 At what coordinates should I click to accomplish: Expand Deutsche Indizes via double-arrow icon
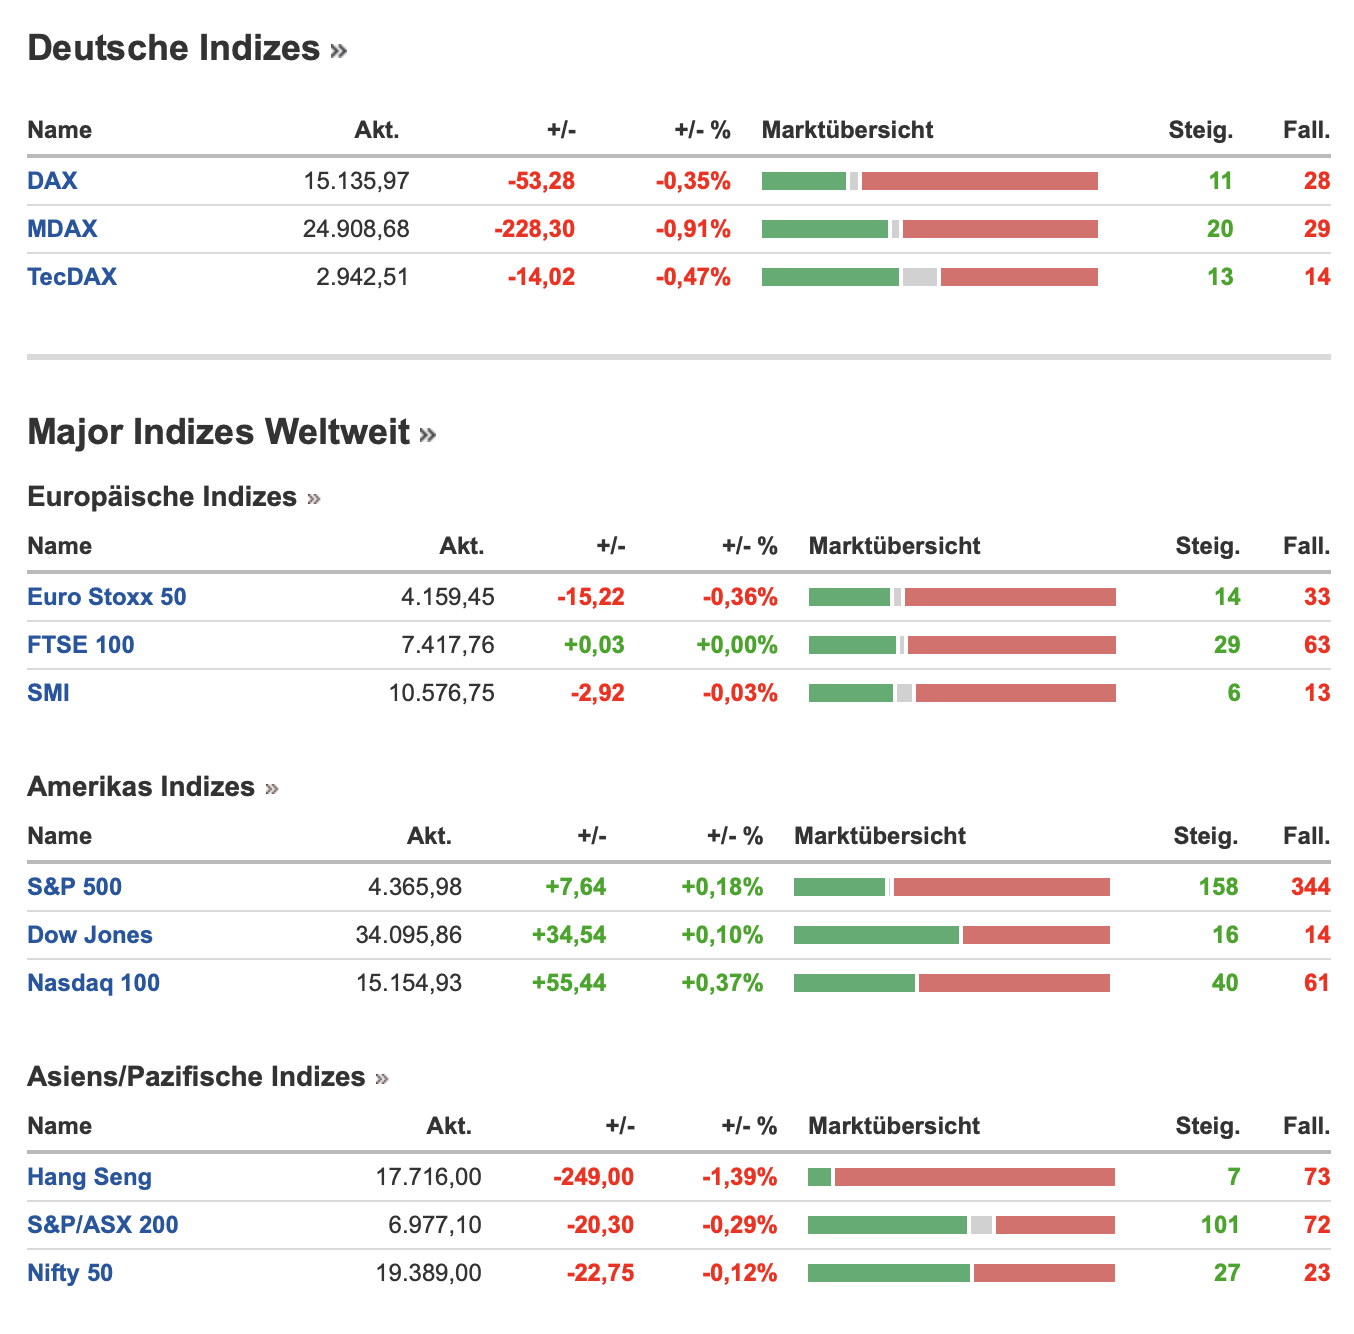[338, 51]
